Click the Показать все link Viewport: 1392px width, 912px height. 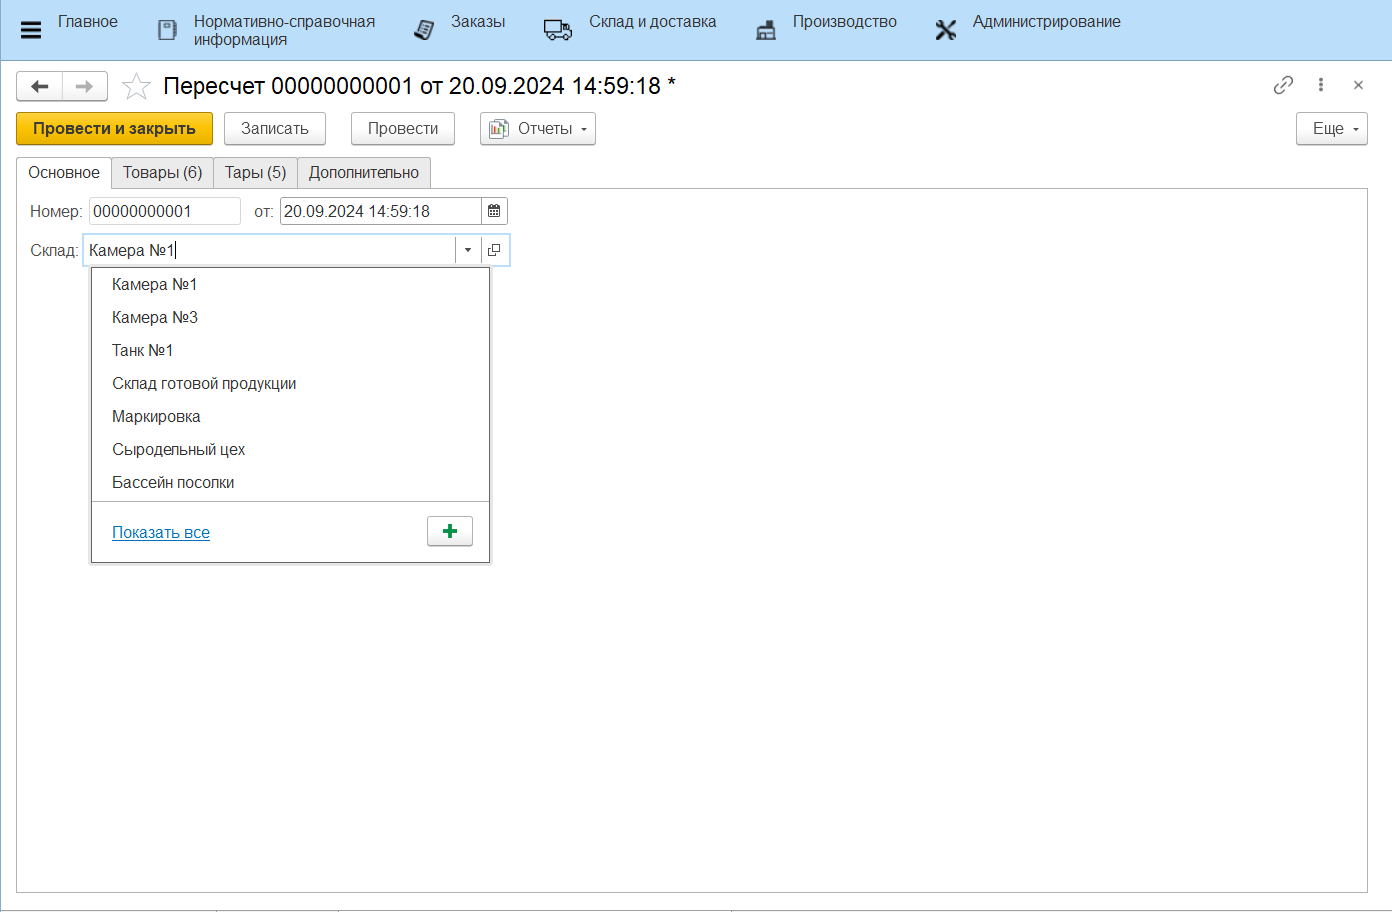(161, 533)
